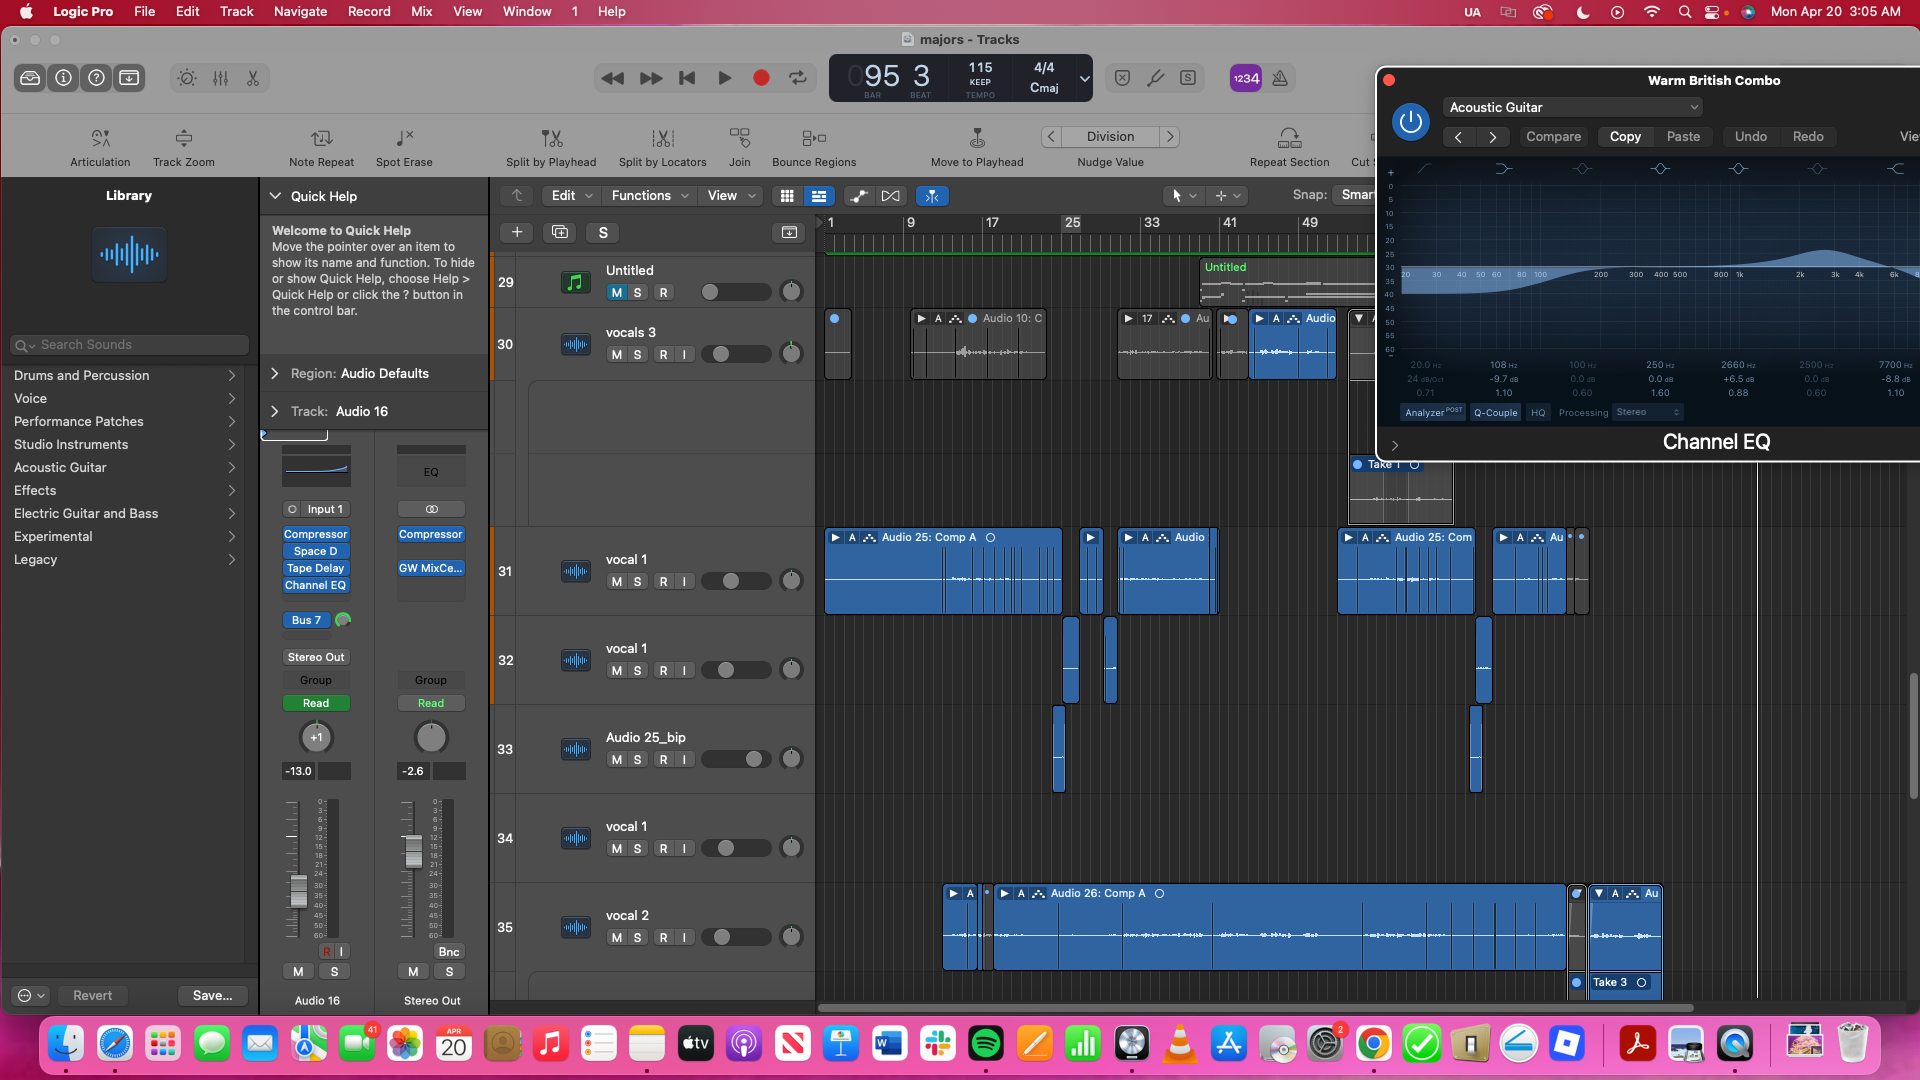The width and height of the screenshot is (1920, 1080).
Task: Open the Processing Stereo dropdown
Action: click(1648, 413)
